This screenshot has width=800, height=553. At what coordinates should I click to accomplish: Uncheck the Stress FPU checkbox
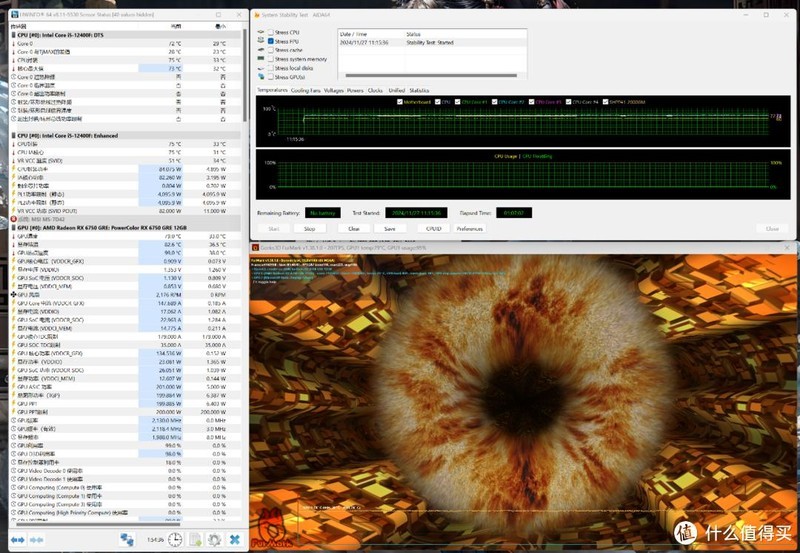click(x=268, y=41)
